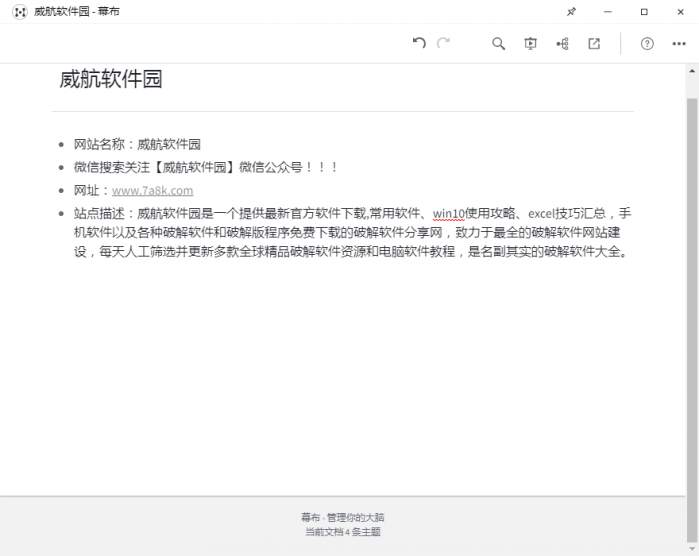699x556 pixels.
Task: Click the underlined word win10
Action: [x=448, y=214]
